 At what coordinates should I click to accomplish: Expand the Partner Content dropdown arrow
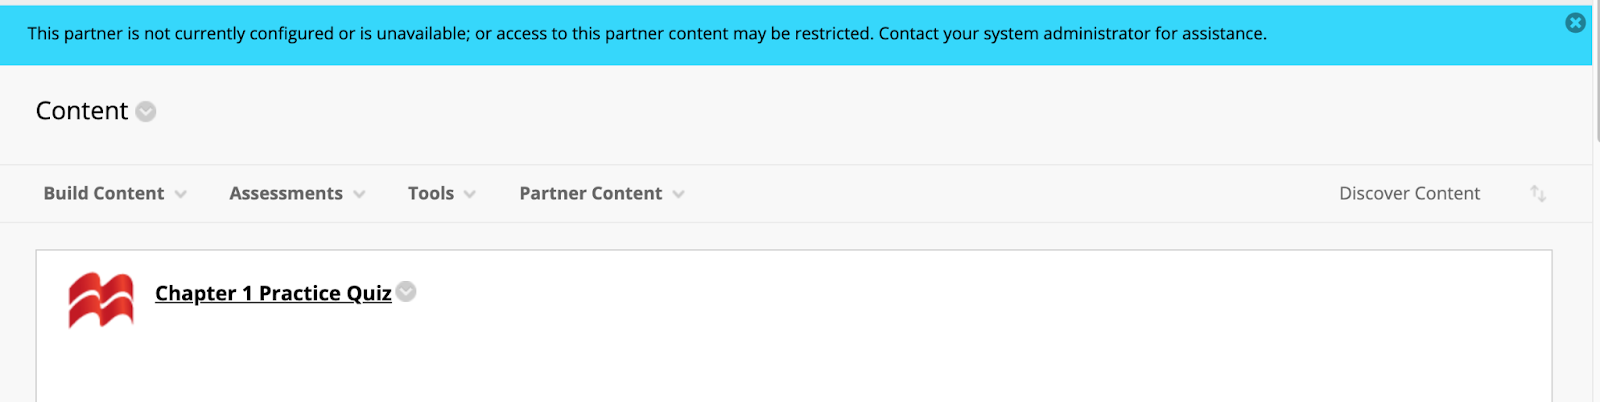coord(679,194)
